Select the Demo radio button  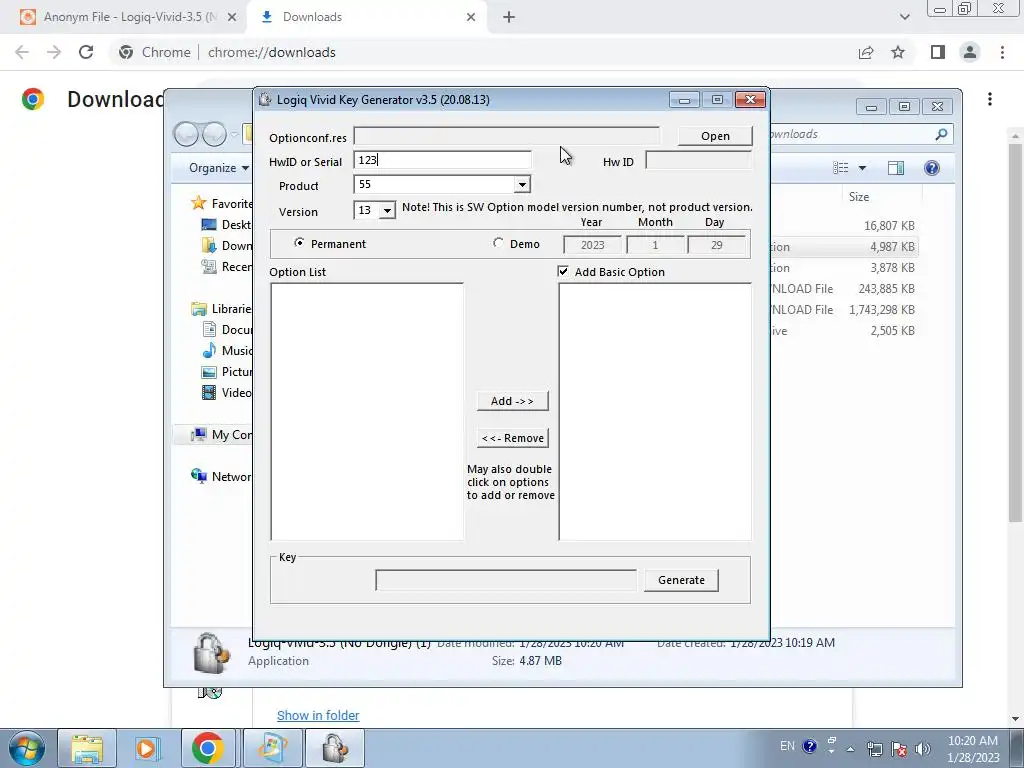coord(498,243)
